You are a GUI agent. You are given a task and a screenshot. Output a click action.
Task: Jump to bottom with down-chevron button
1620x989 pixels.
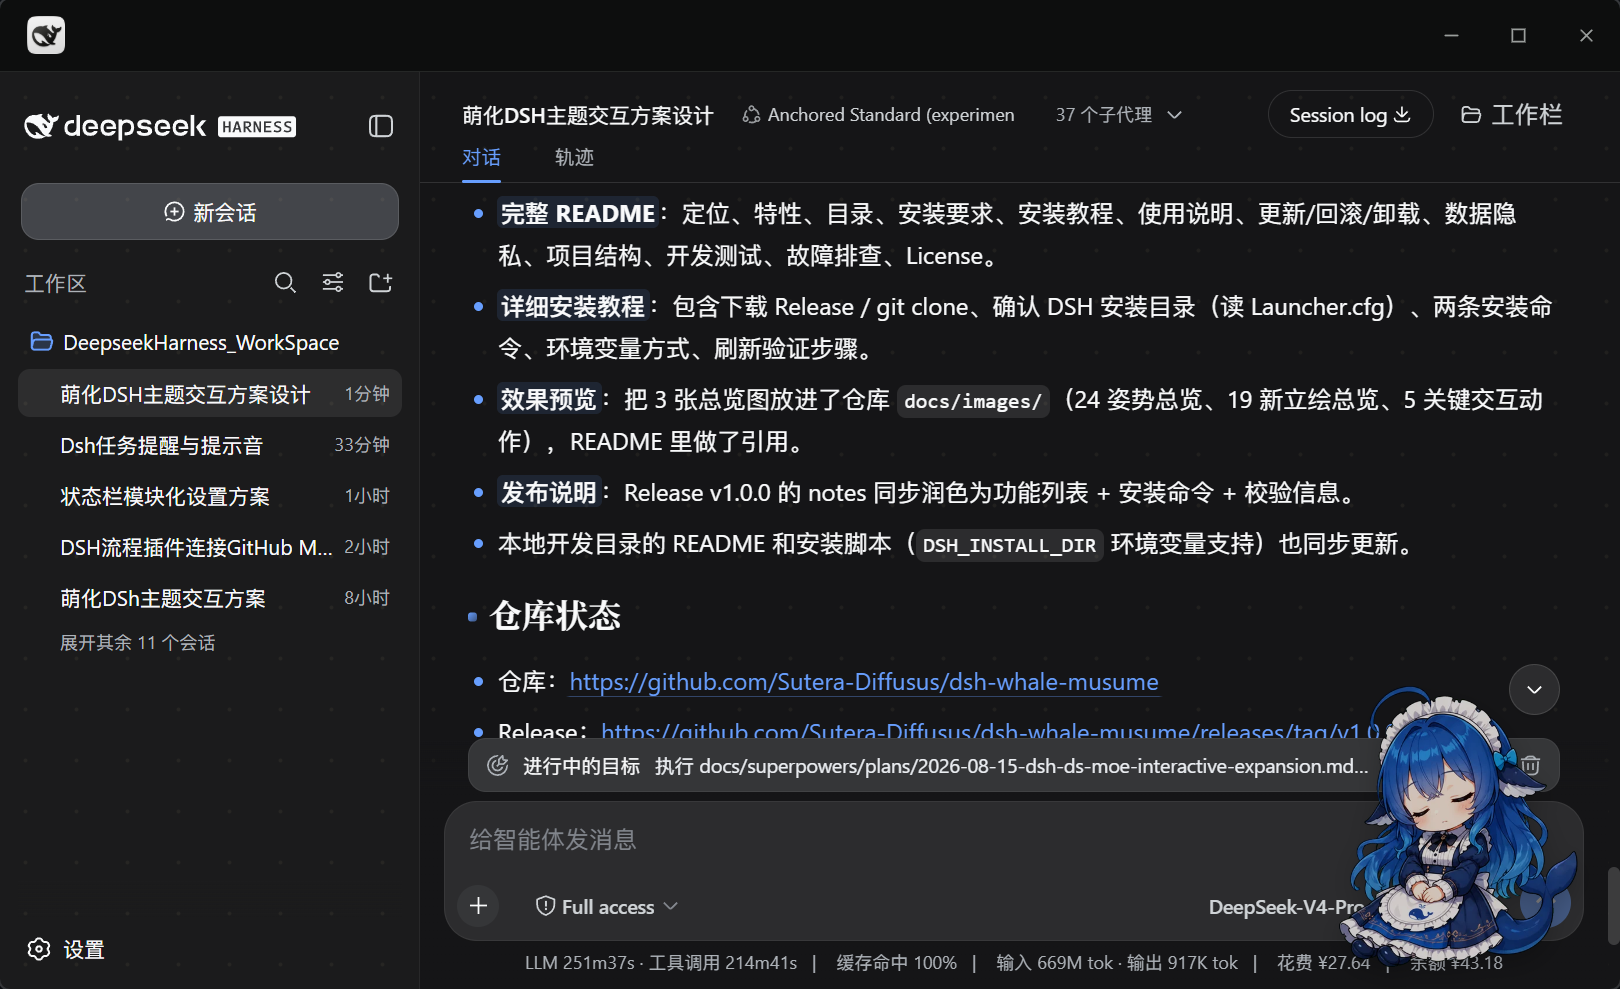point(1534,690)
